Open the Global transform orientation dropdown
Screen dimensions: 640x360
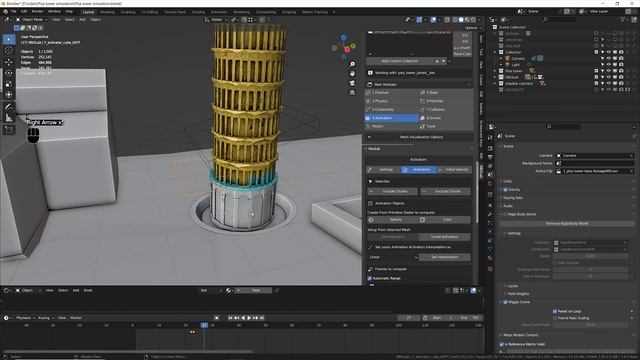[216, 20]
